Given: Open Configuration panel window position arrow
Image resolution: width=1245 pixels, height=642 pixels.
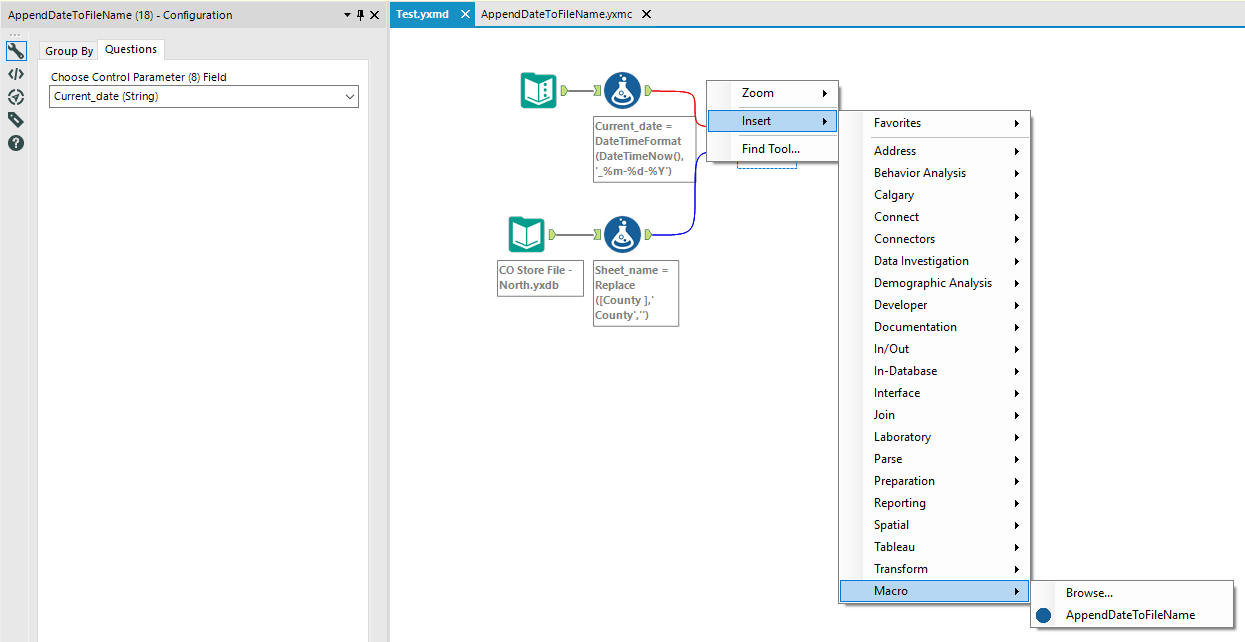Looking at the screenshot, I should click(347, 15).
